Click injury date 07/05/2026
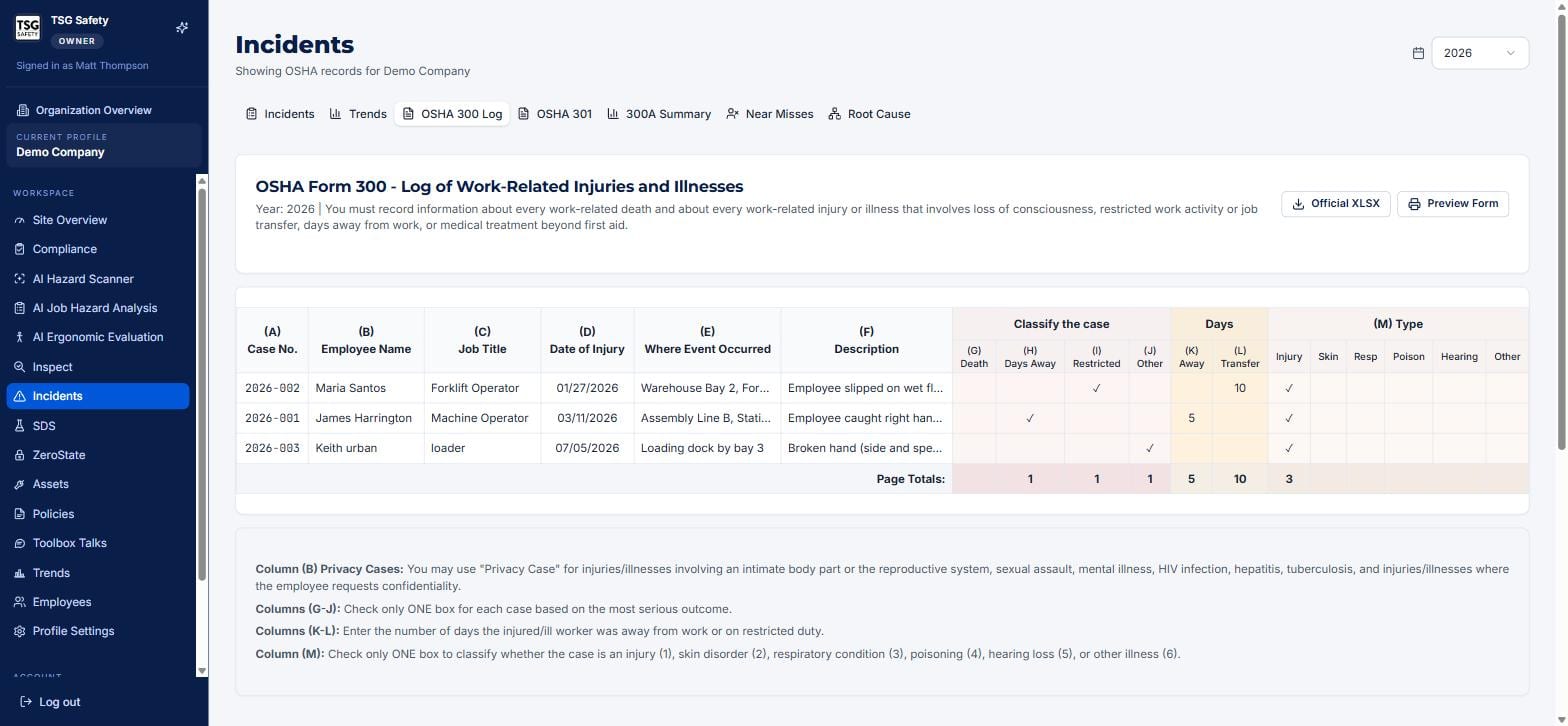Viewport: 1568px width, 726px height. click(587, 448)
